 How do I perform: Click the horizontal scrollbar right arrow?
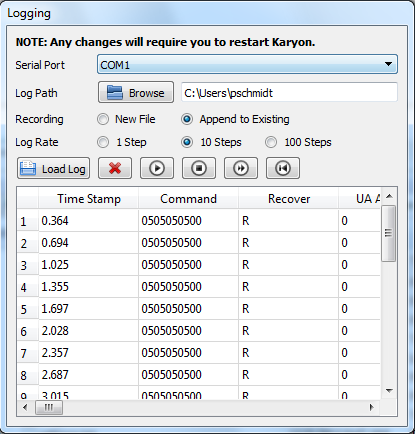pyautogui.click(x=372, y=407)
